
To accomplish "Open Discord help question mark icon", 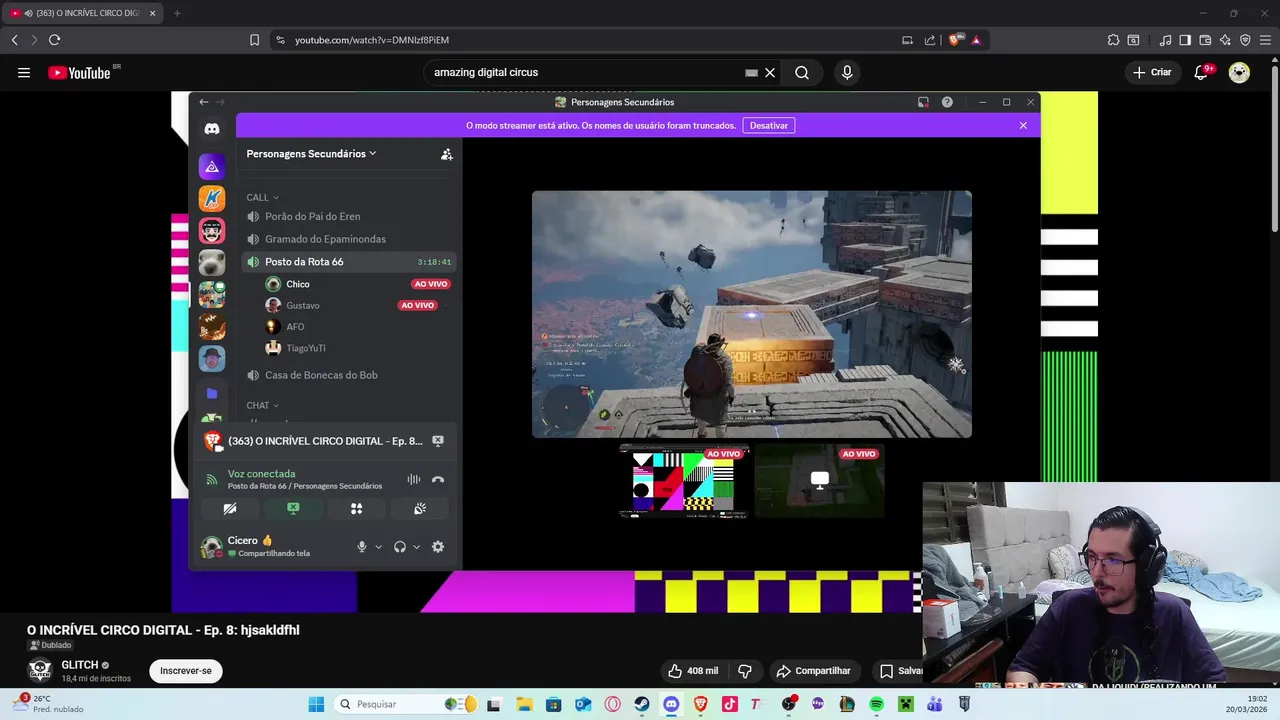I will (947, 102).
